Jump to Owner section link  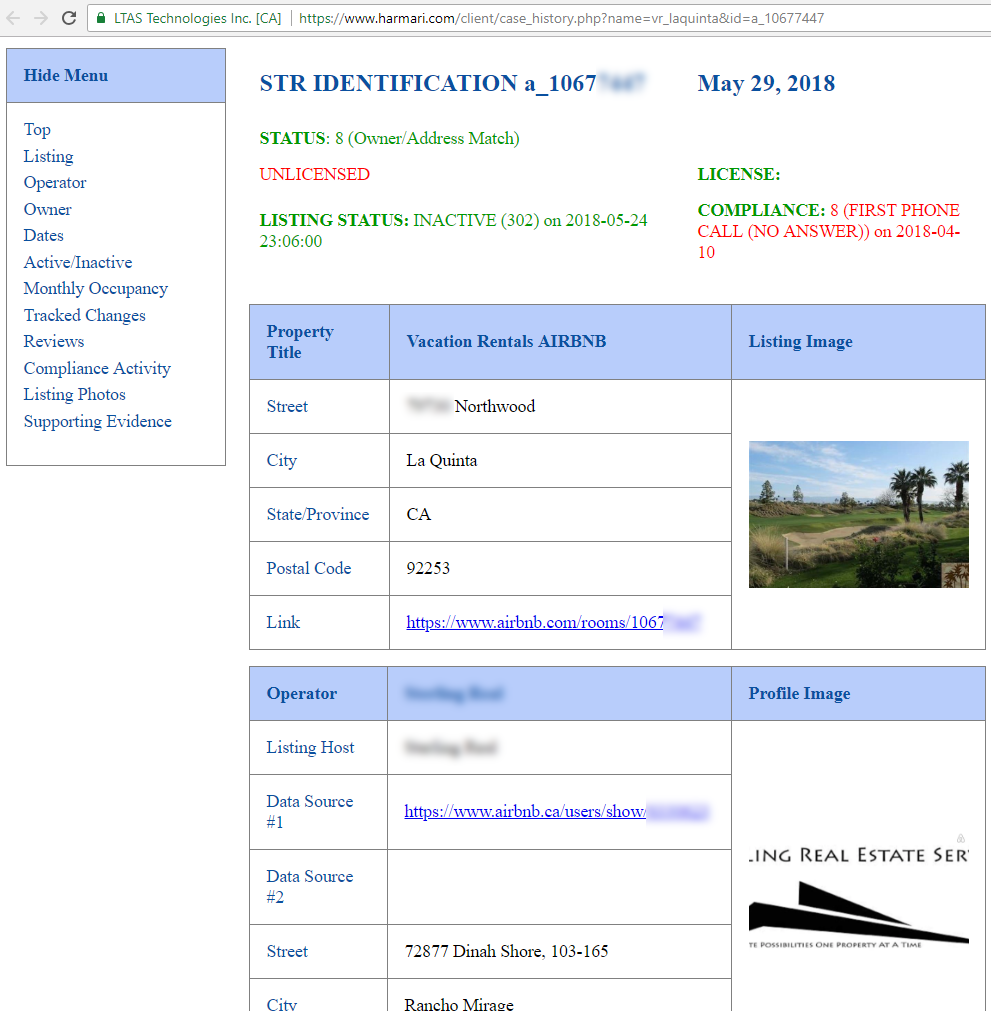point(47,210)
